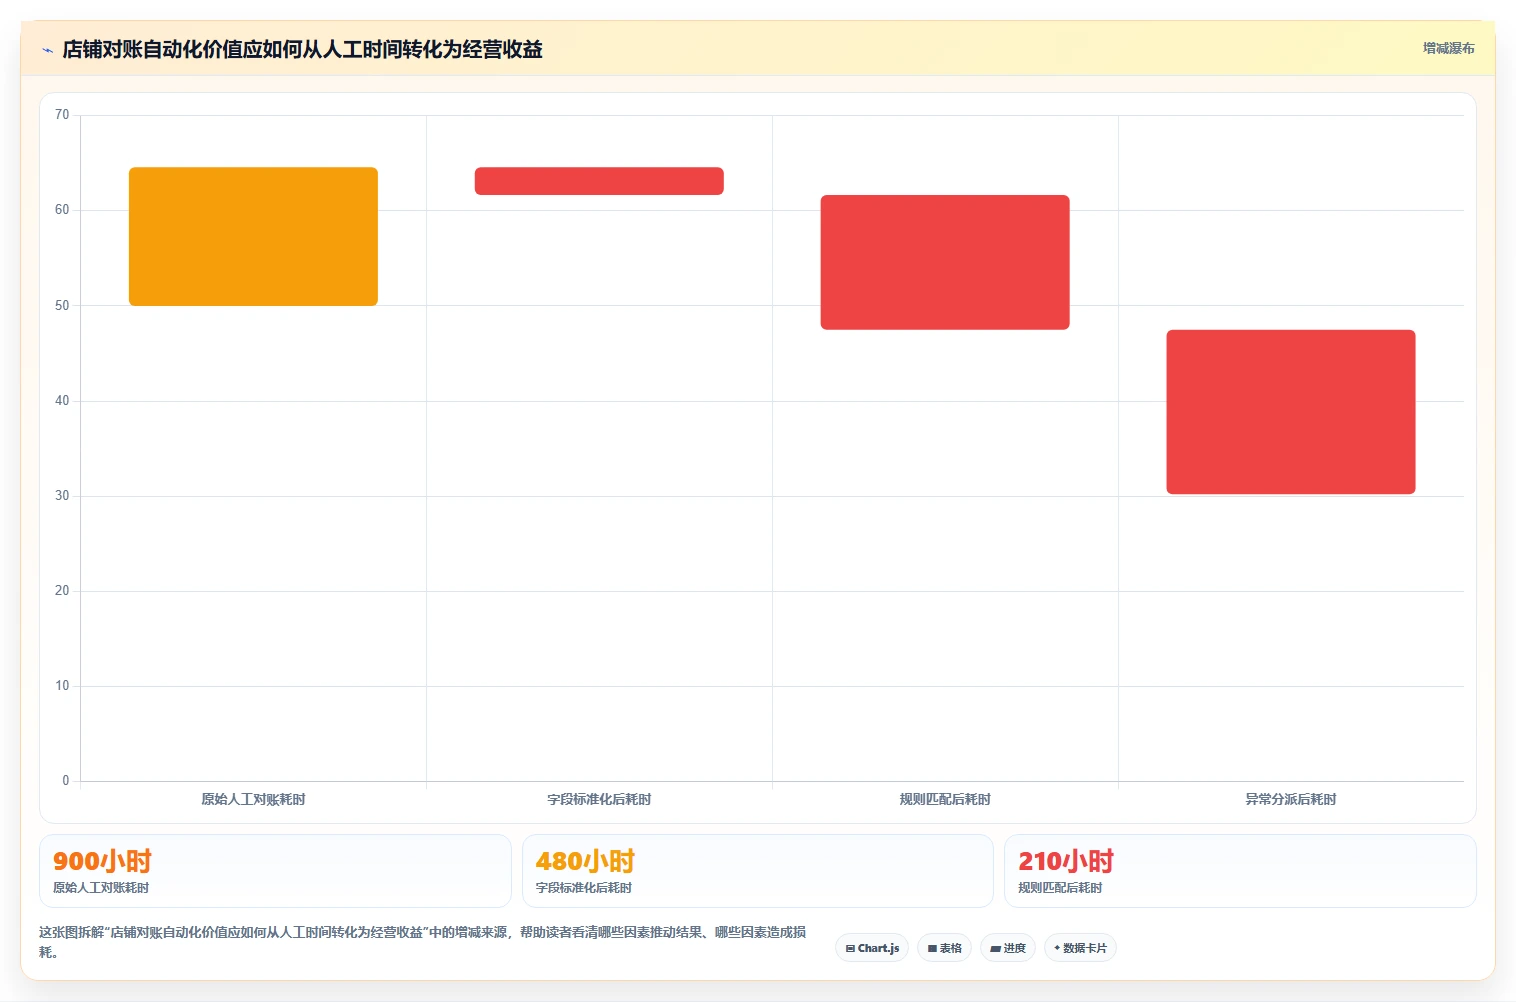Click the red 规则匹配后耗时 bar
1516x1002 pixels.
point(945,262)
